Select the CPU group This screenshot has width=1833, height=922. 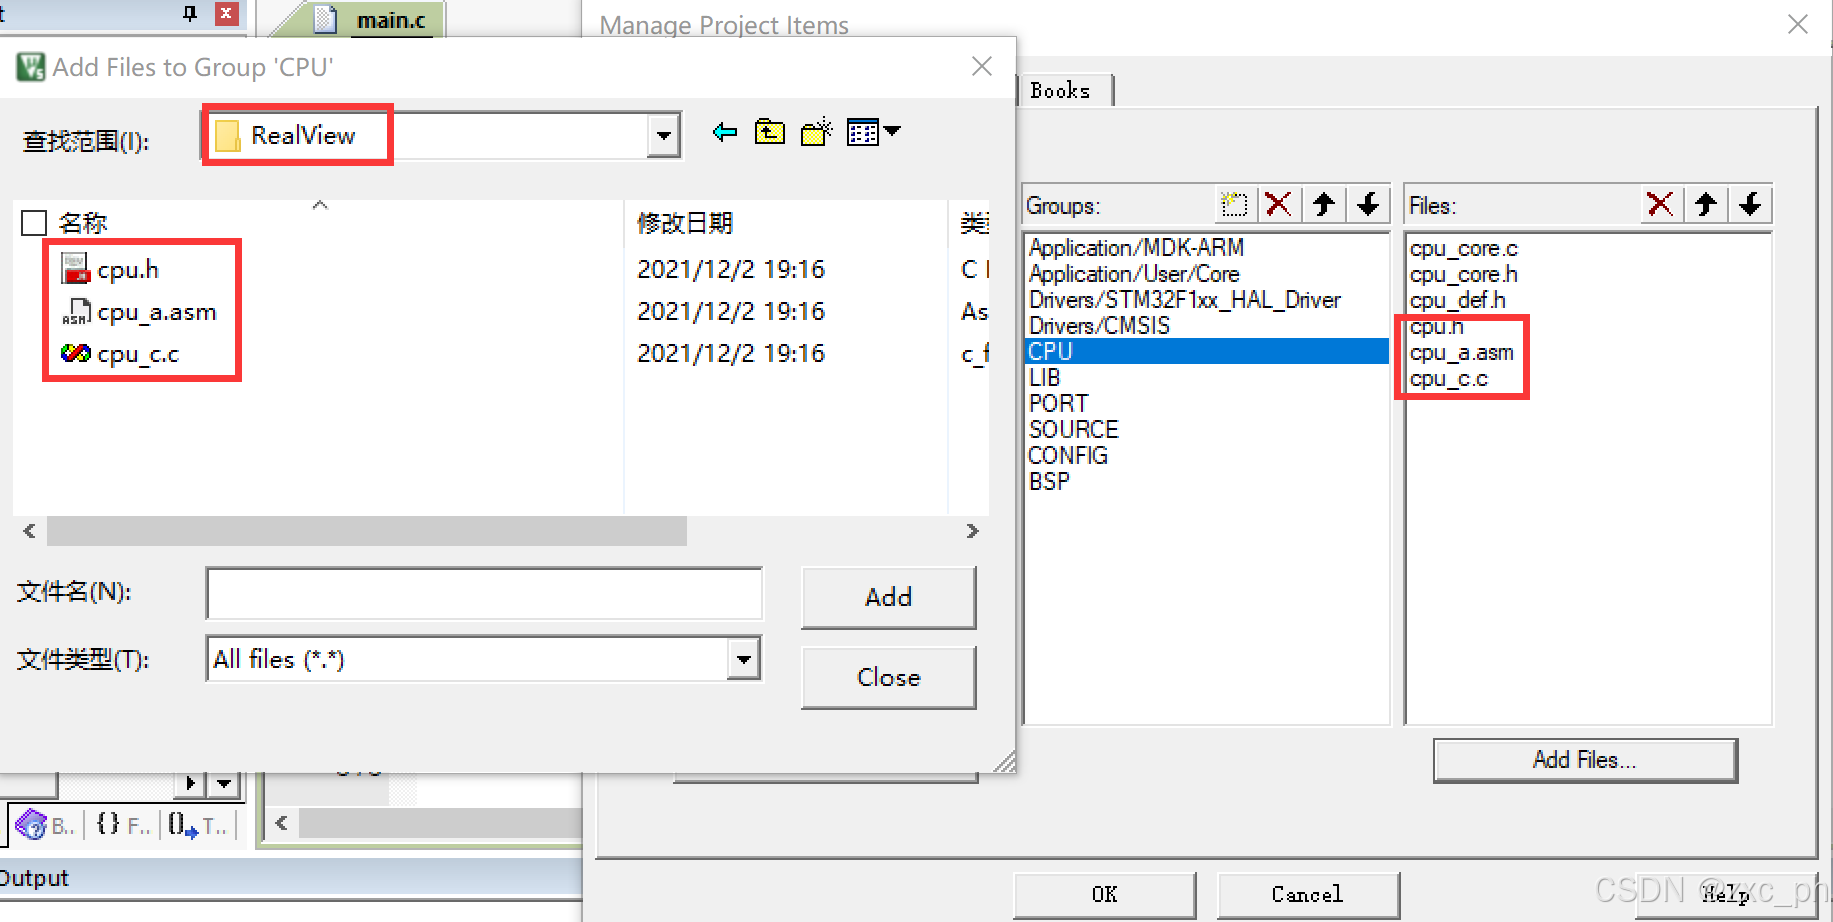[x=1207, y=351]
